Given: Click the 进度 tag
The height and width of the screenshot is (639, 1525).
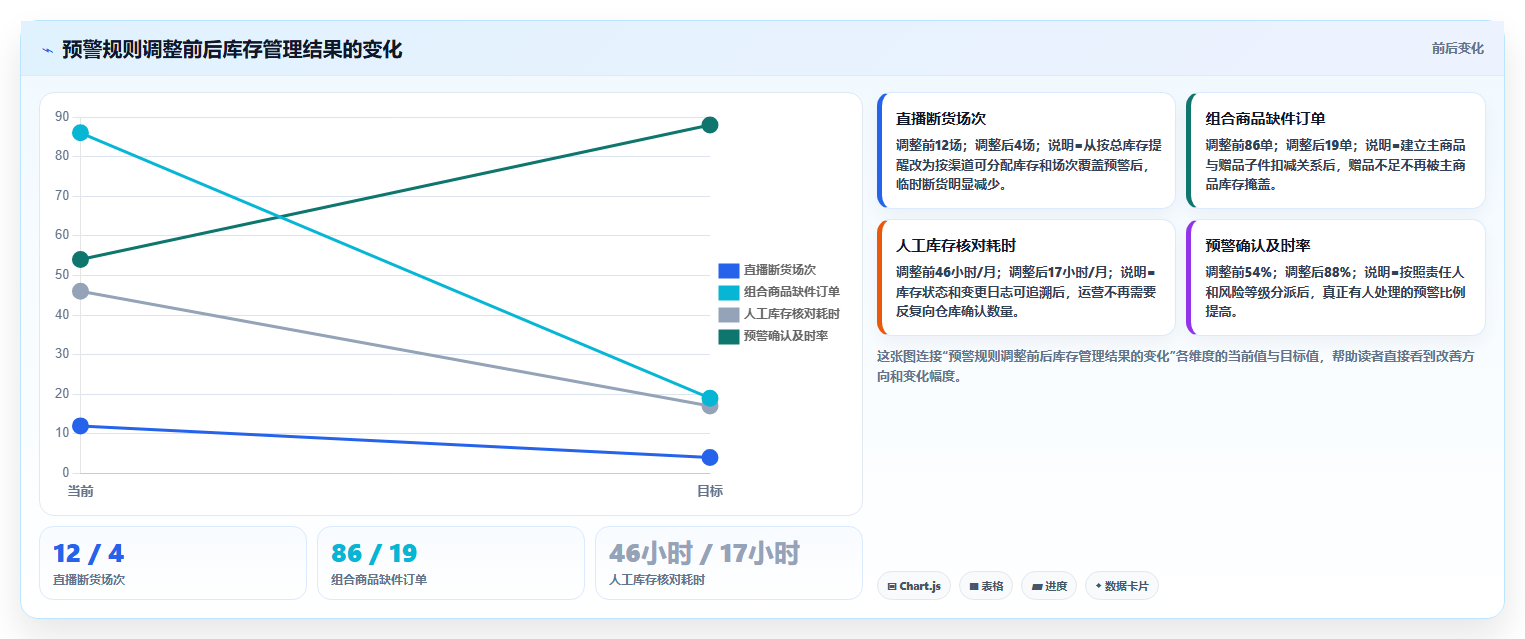Looking at the screenshot, I should [x=1050, y=586].
